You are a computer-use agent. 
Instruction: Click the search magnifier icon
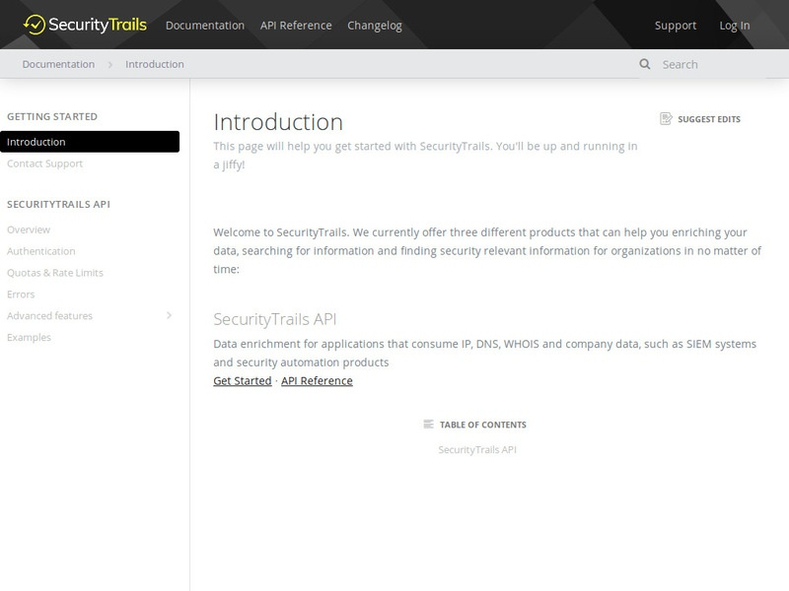tap(645, 64)
